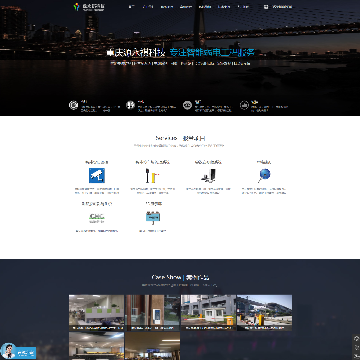360x360 pixels.
Task: Click the phone icon in the top navigation
Action: pos(266,7)
